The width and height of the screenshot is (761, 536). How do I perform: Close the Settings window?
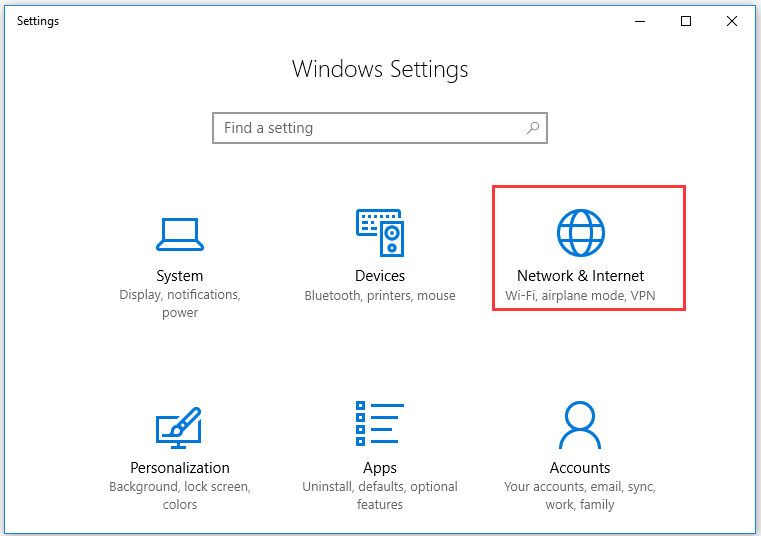coord(732,21)
